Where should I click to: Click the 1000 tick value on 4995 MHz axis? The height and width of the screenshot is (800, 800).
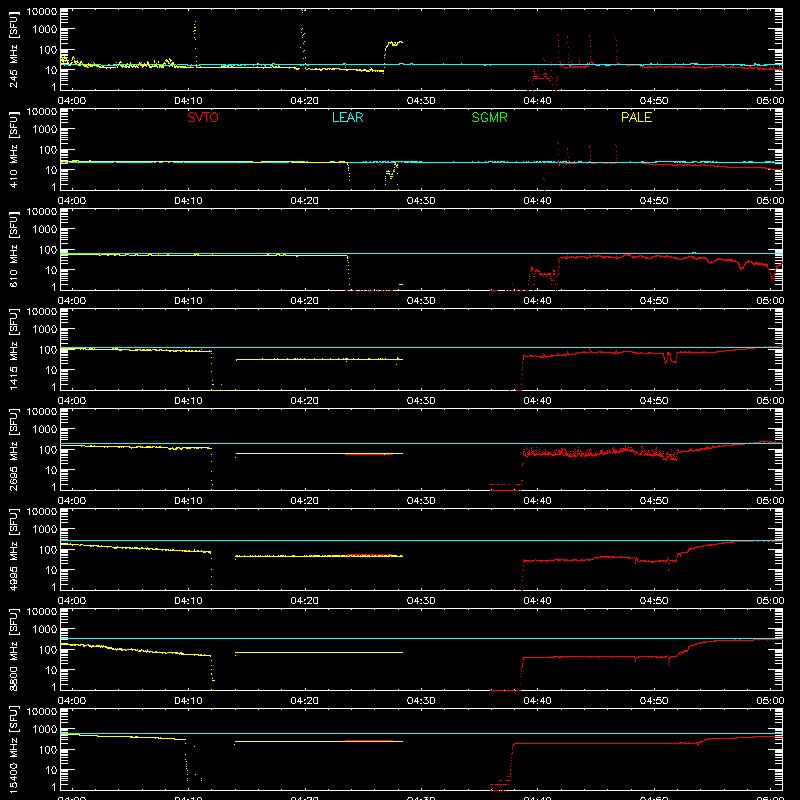tap(45, 530)
